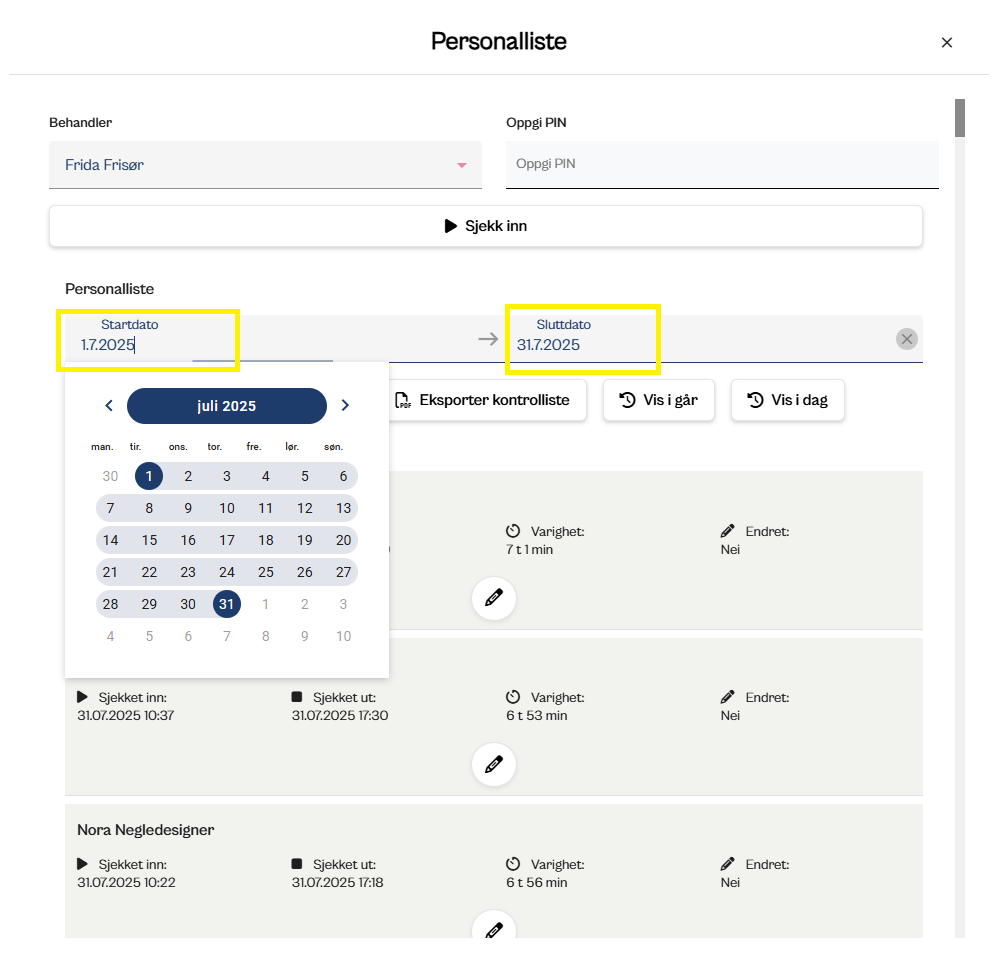Close the Personalliste dialog
The width and height of the screenshot is (996, 971).
pyautogui.click(x=947, y=42)
